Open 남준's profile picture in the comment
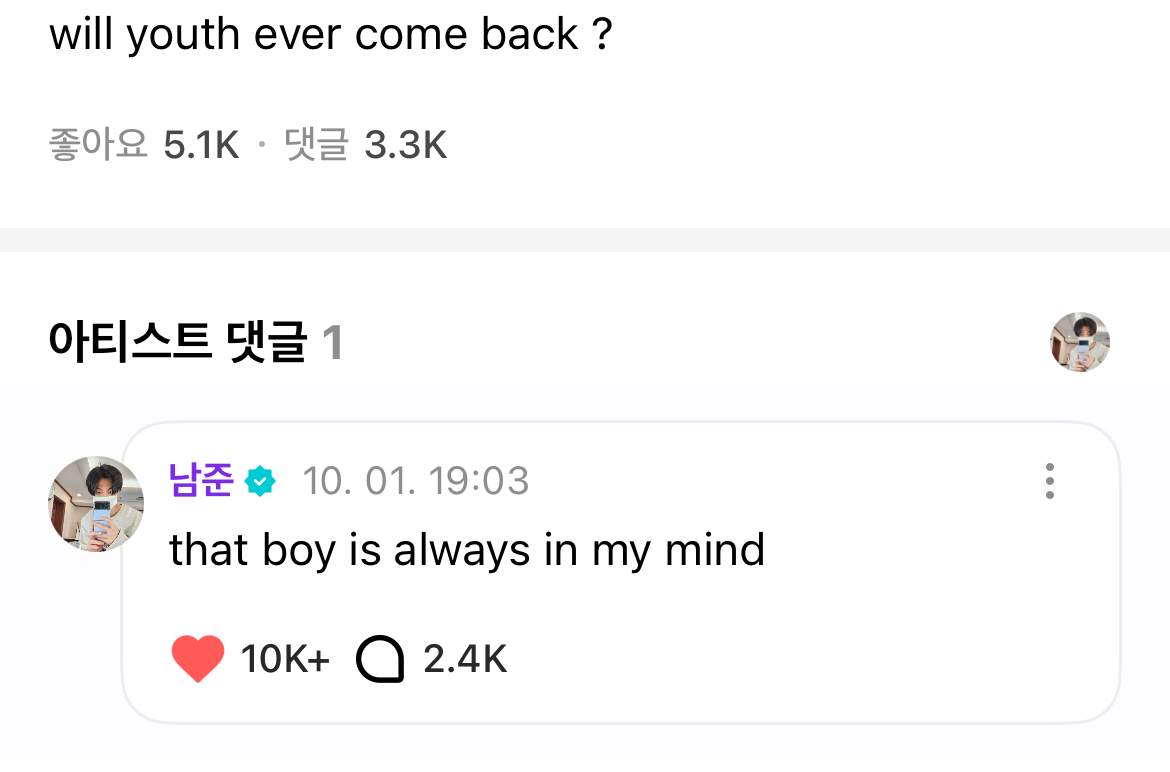 tap(96, 505)
